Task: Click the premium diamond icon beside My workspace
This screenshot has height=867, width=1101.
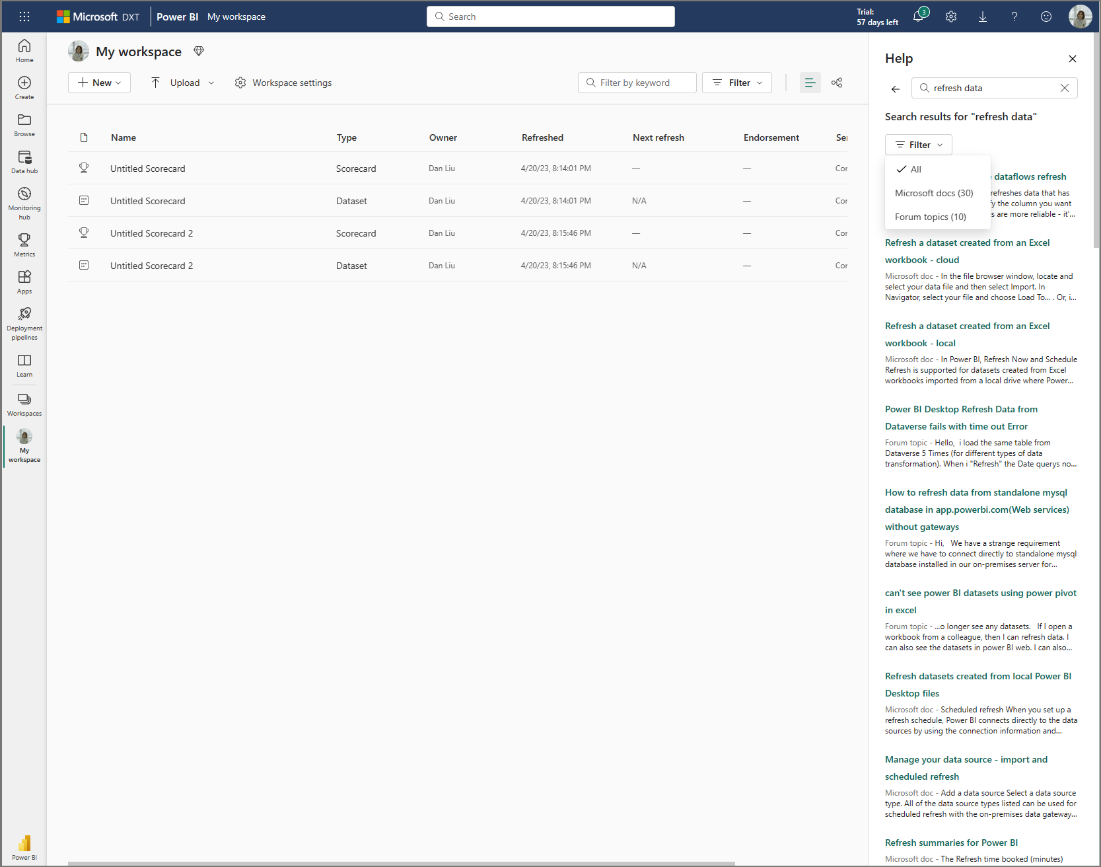Action: point(199,51)
